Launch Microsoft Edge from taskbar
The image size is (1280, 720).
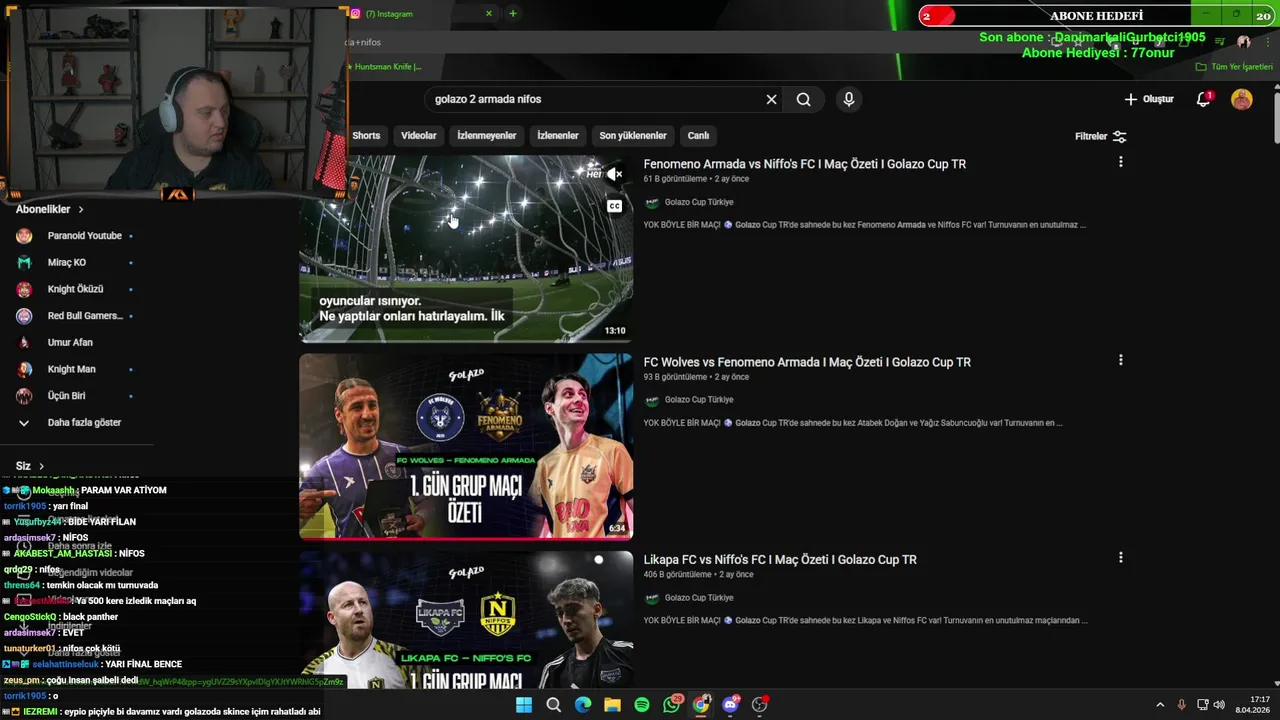pos(582,705)
